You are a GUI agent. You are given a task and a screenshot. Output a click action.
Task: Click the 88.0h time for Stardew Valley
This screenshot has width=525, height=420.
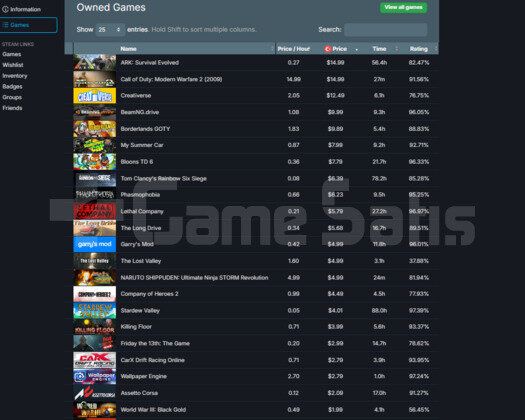point(379,311)
